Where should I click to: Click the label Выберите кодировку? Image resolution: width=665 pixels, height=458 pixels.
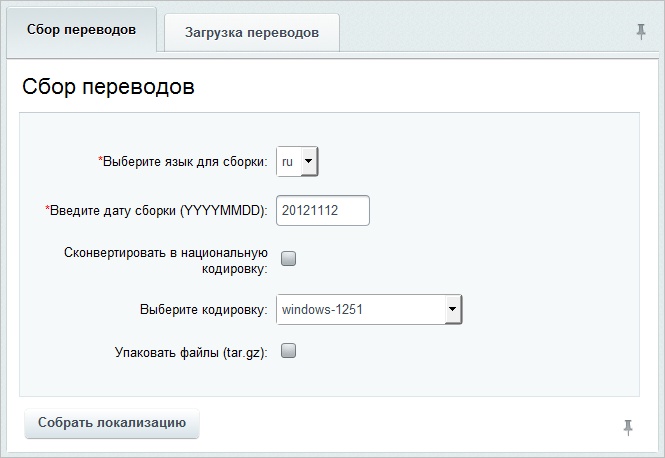click(204, 310)
